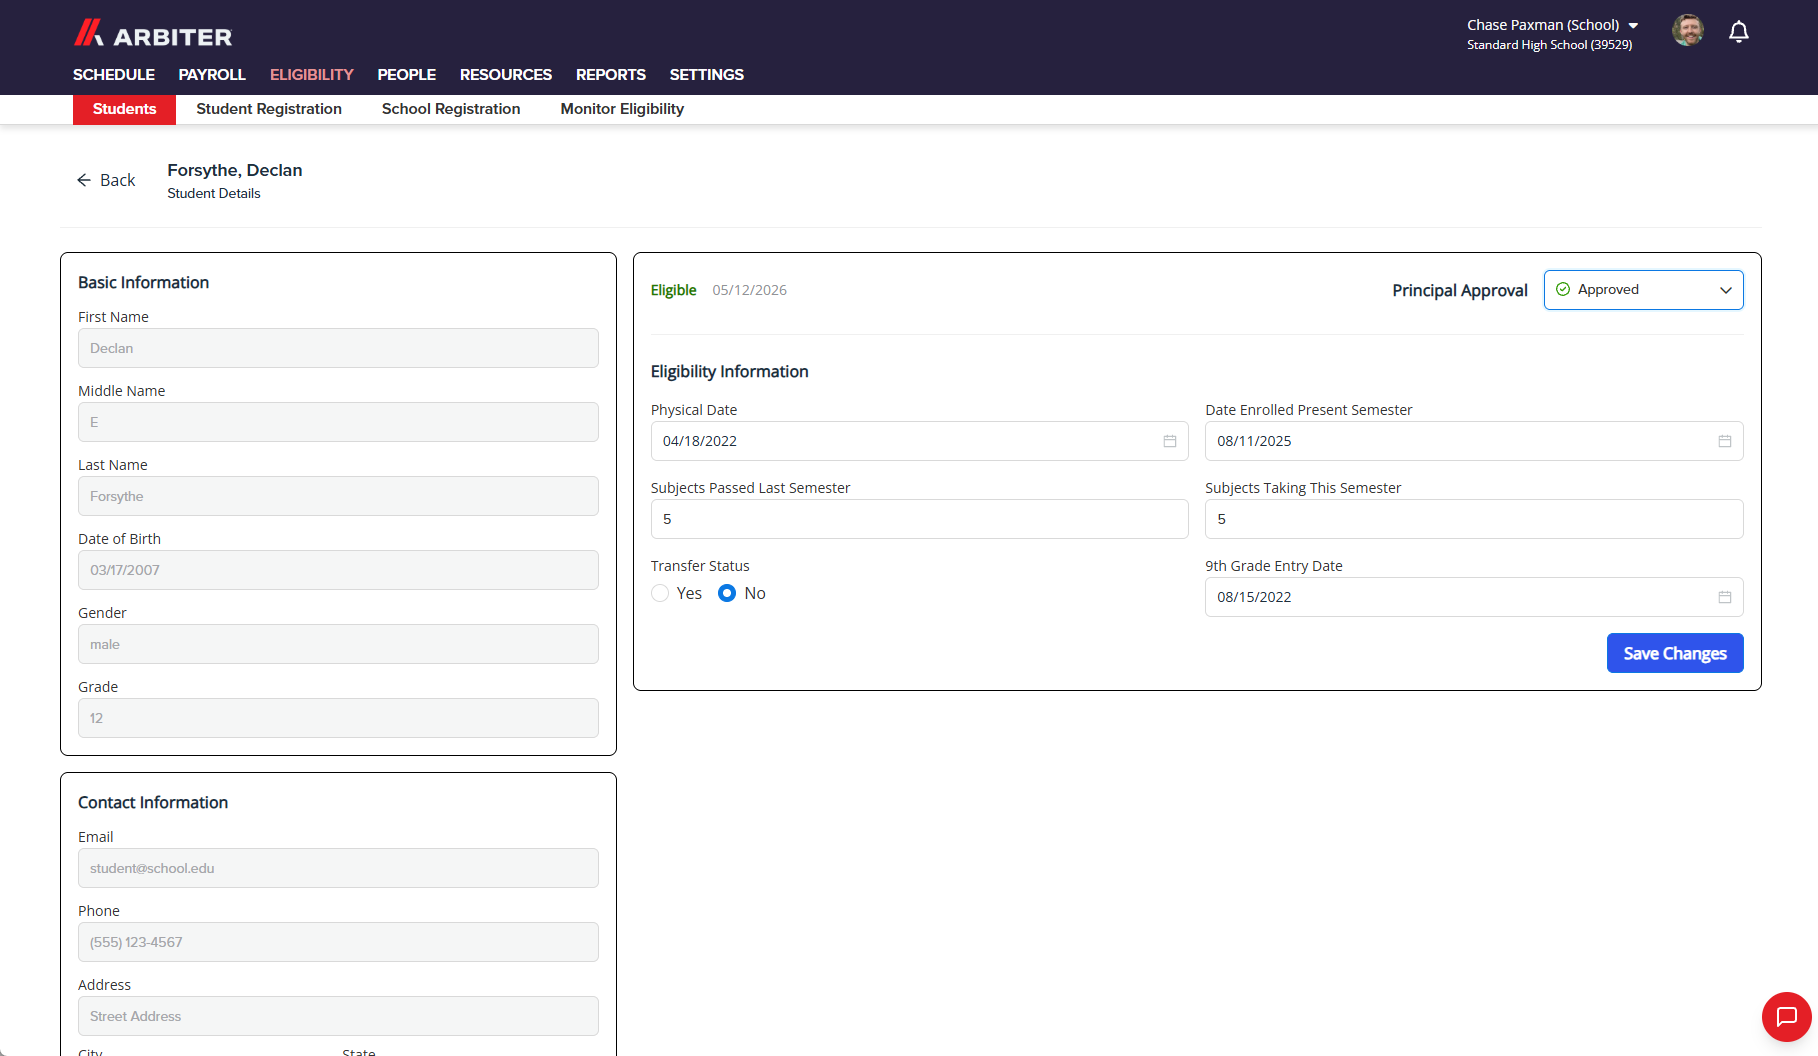Select Yes for Transfer Status
Screen dimensions: 1818x1056
pos(660,593)
